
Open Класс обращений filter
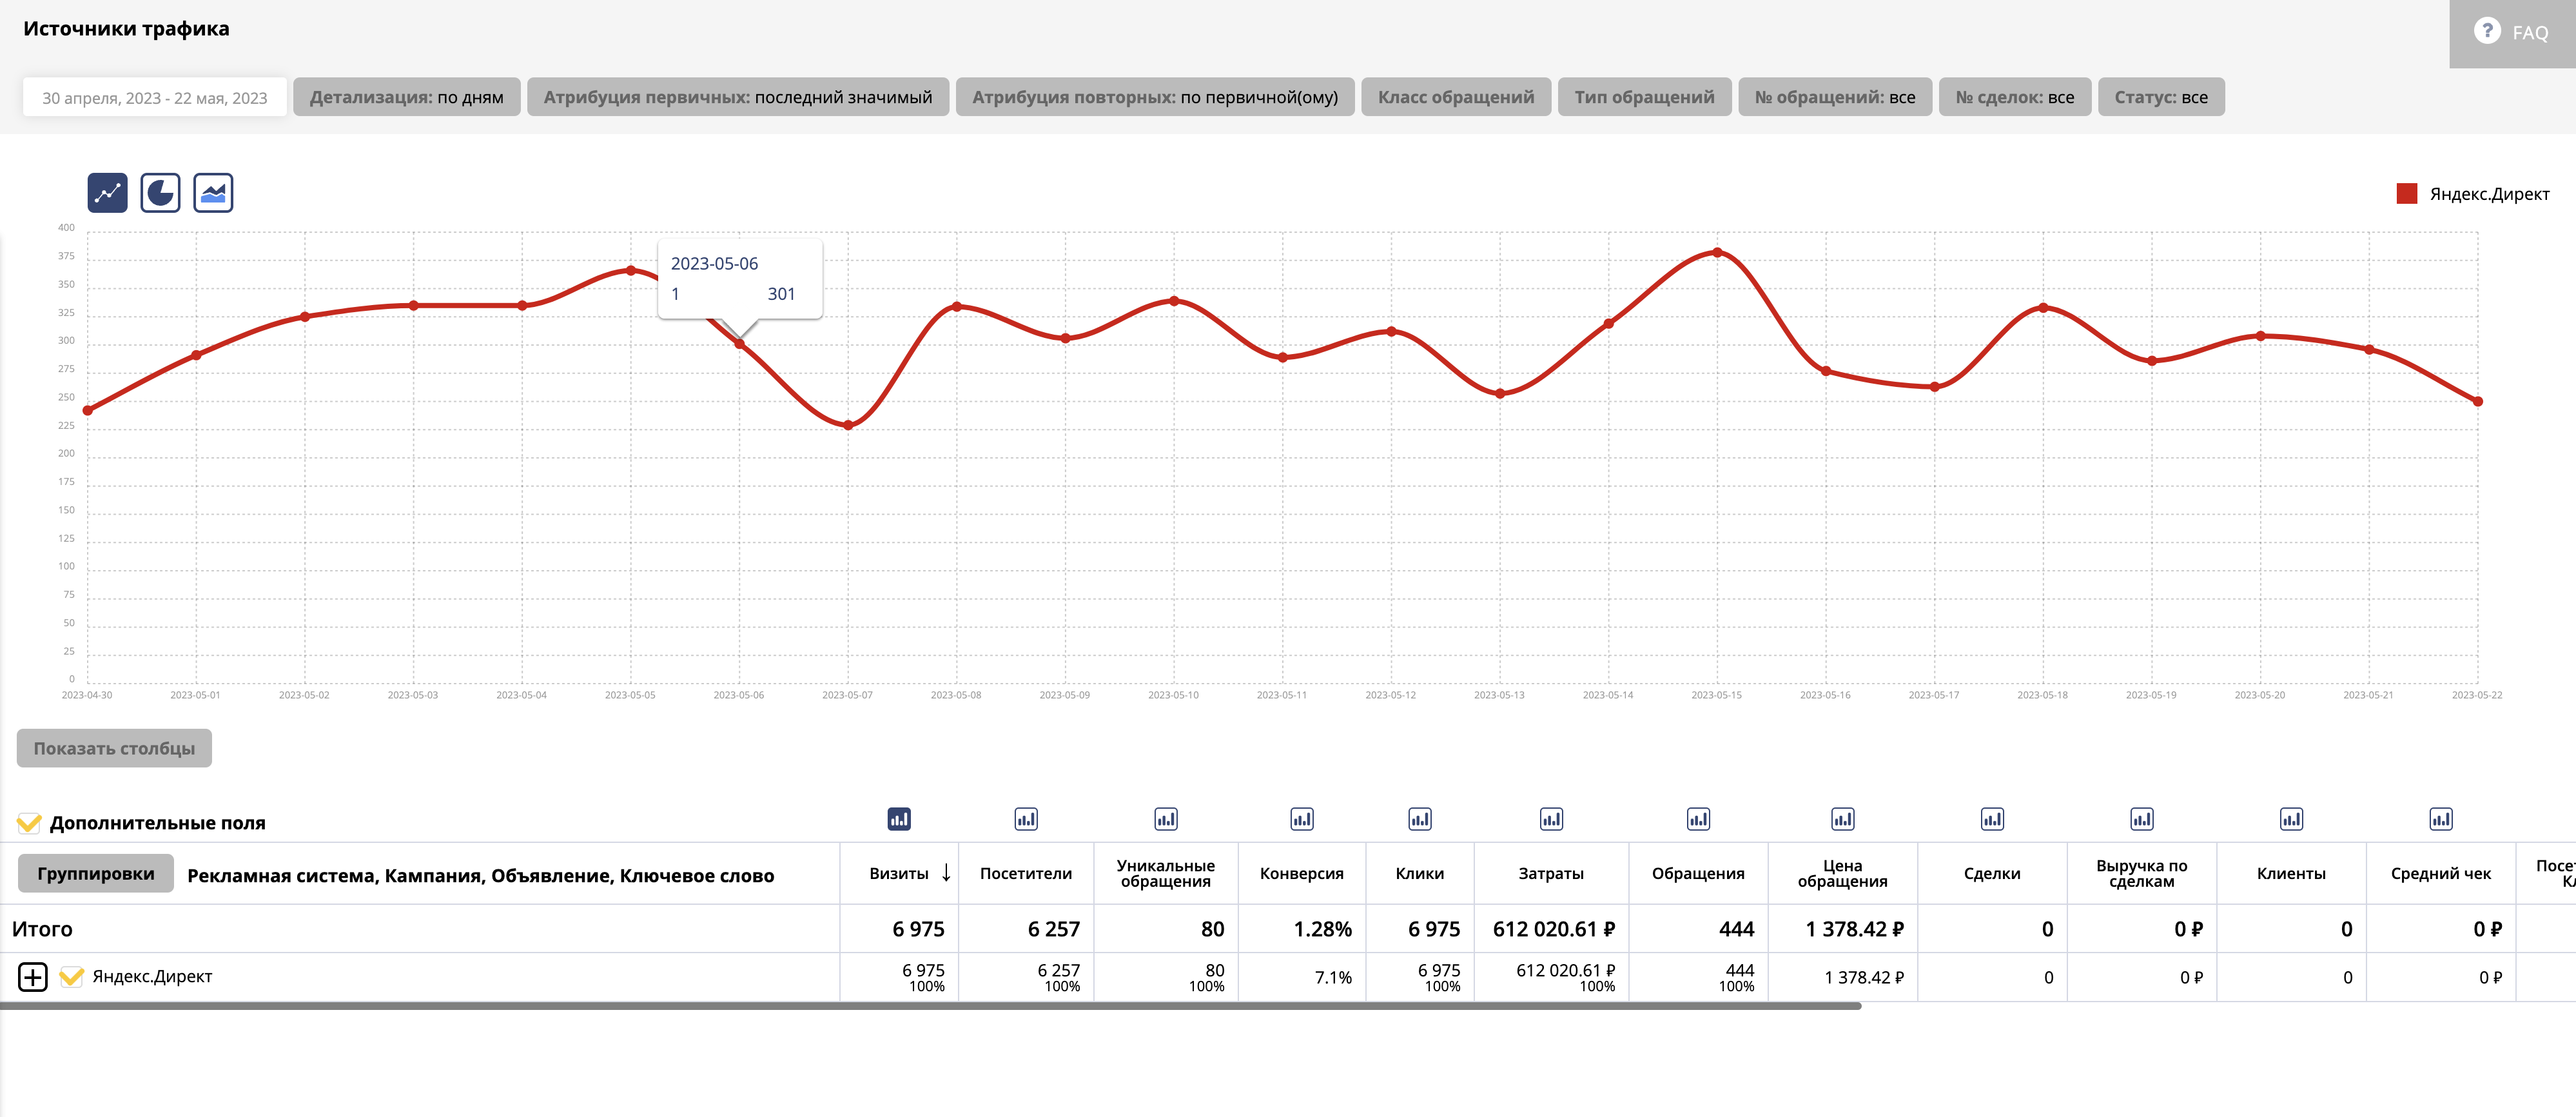[1455, 97]
